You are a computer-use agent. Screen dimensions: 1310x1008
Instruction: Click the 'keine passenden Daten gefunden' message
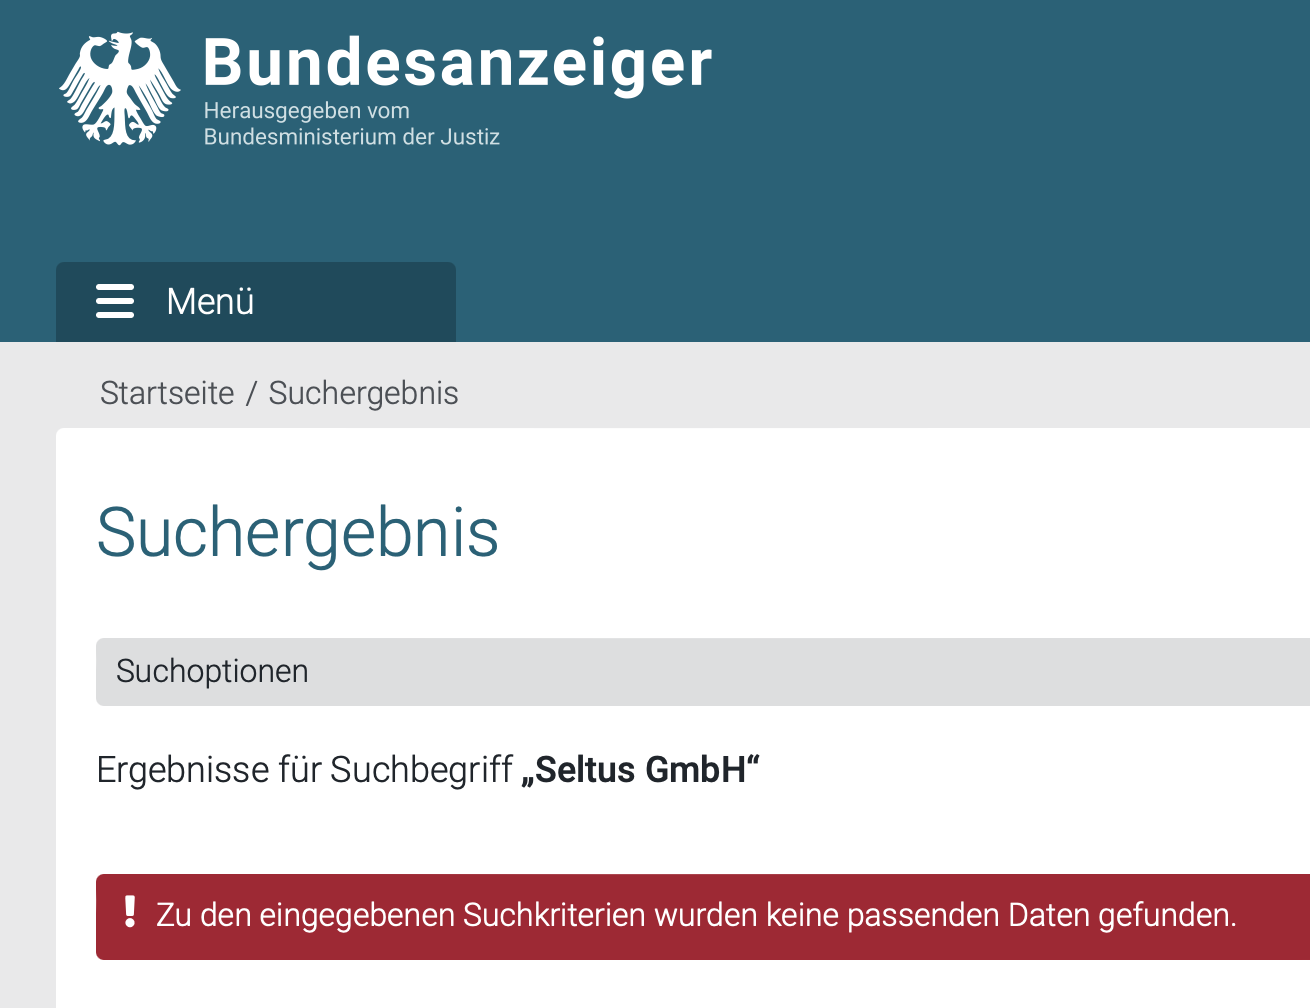click(1000, 915)
